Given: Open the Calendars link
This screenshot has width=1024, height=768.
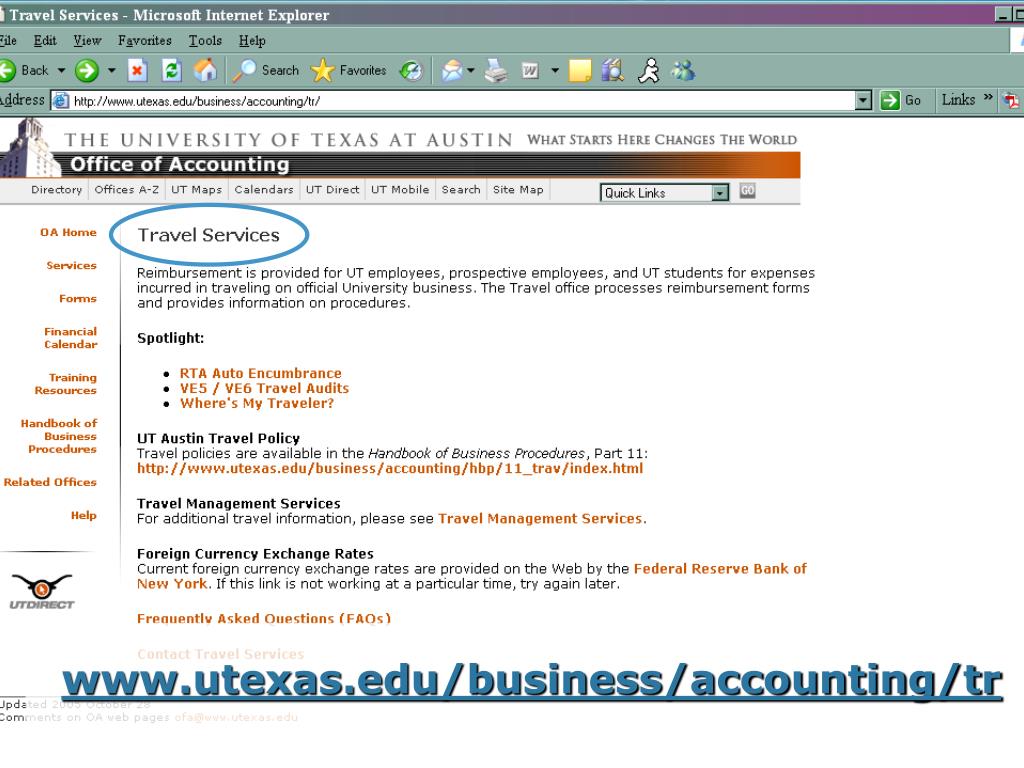Looking at the screenshot, I should (x=264, y=189).
